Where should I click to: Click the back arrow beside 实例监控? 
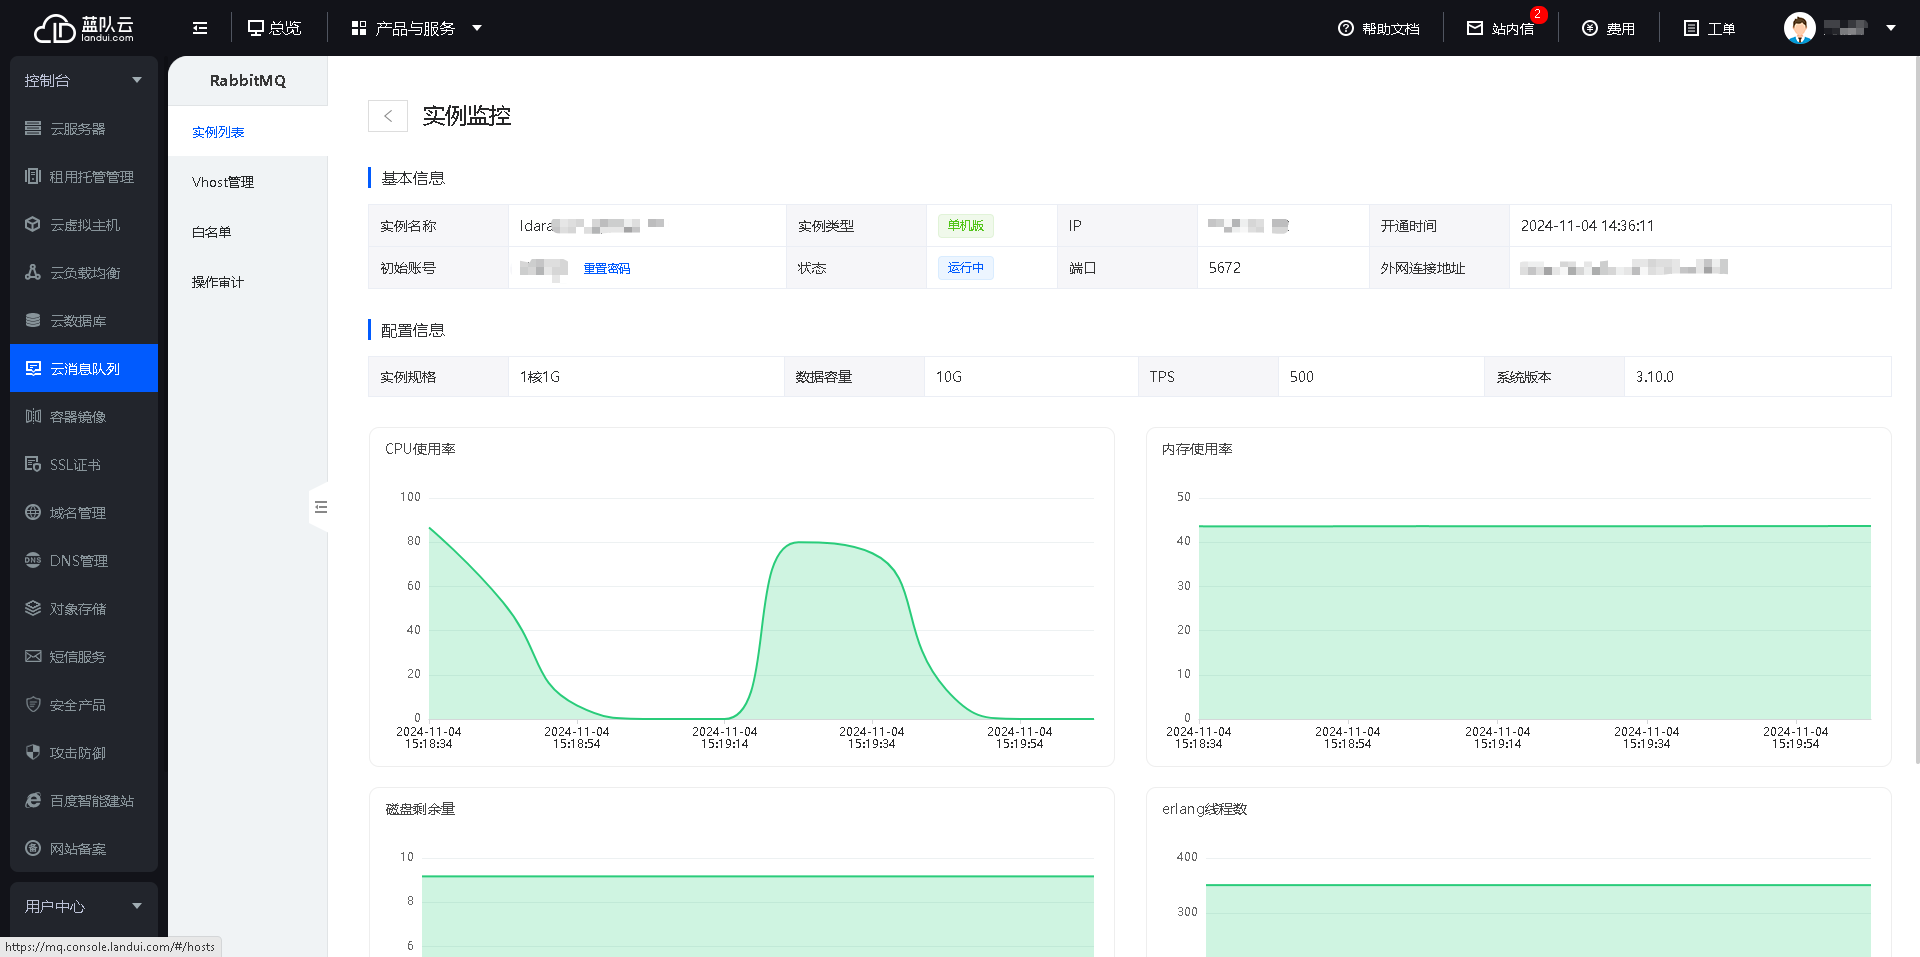[388, 116]
